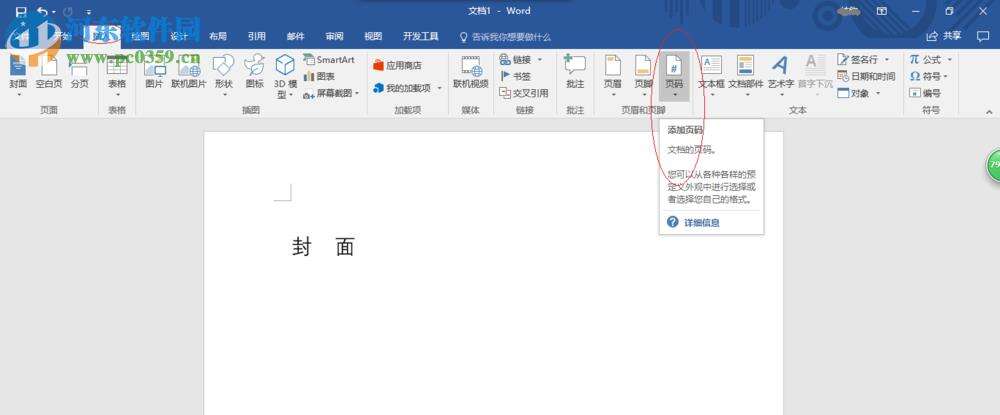1000x415 pixels.
Task: Insert a 页眉 (header)
Action: click(612, 73)
